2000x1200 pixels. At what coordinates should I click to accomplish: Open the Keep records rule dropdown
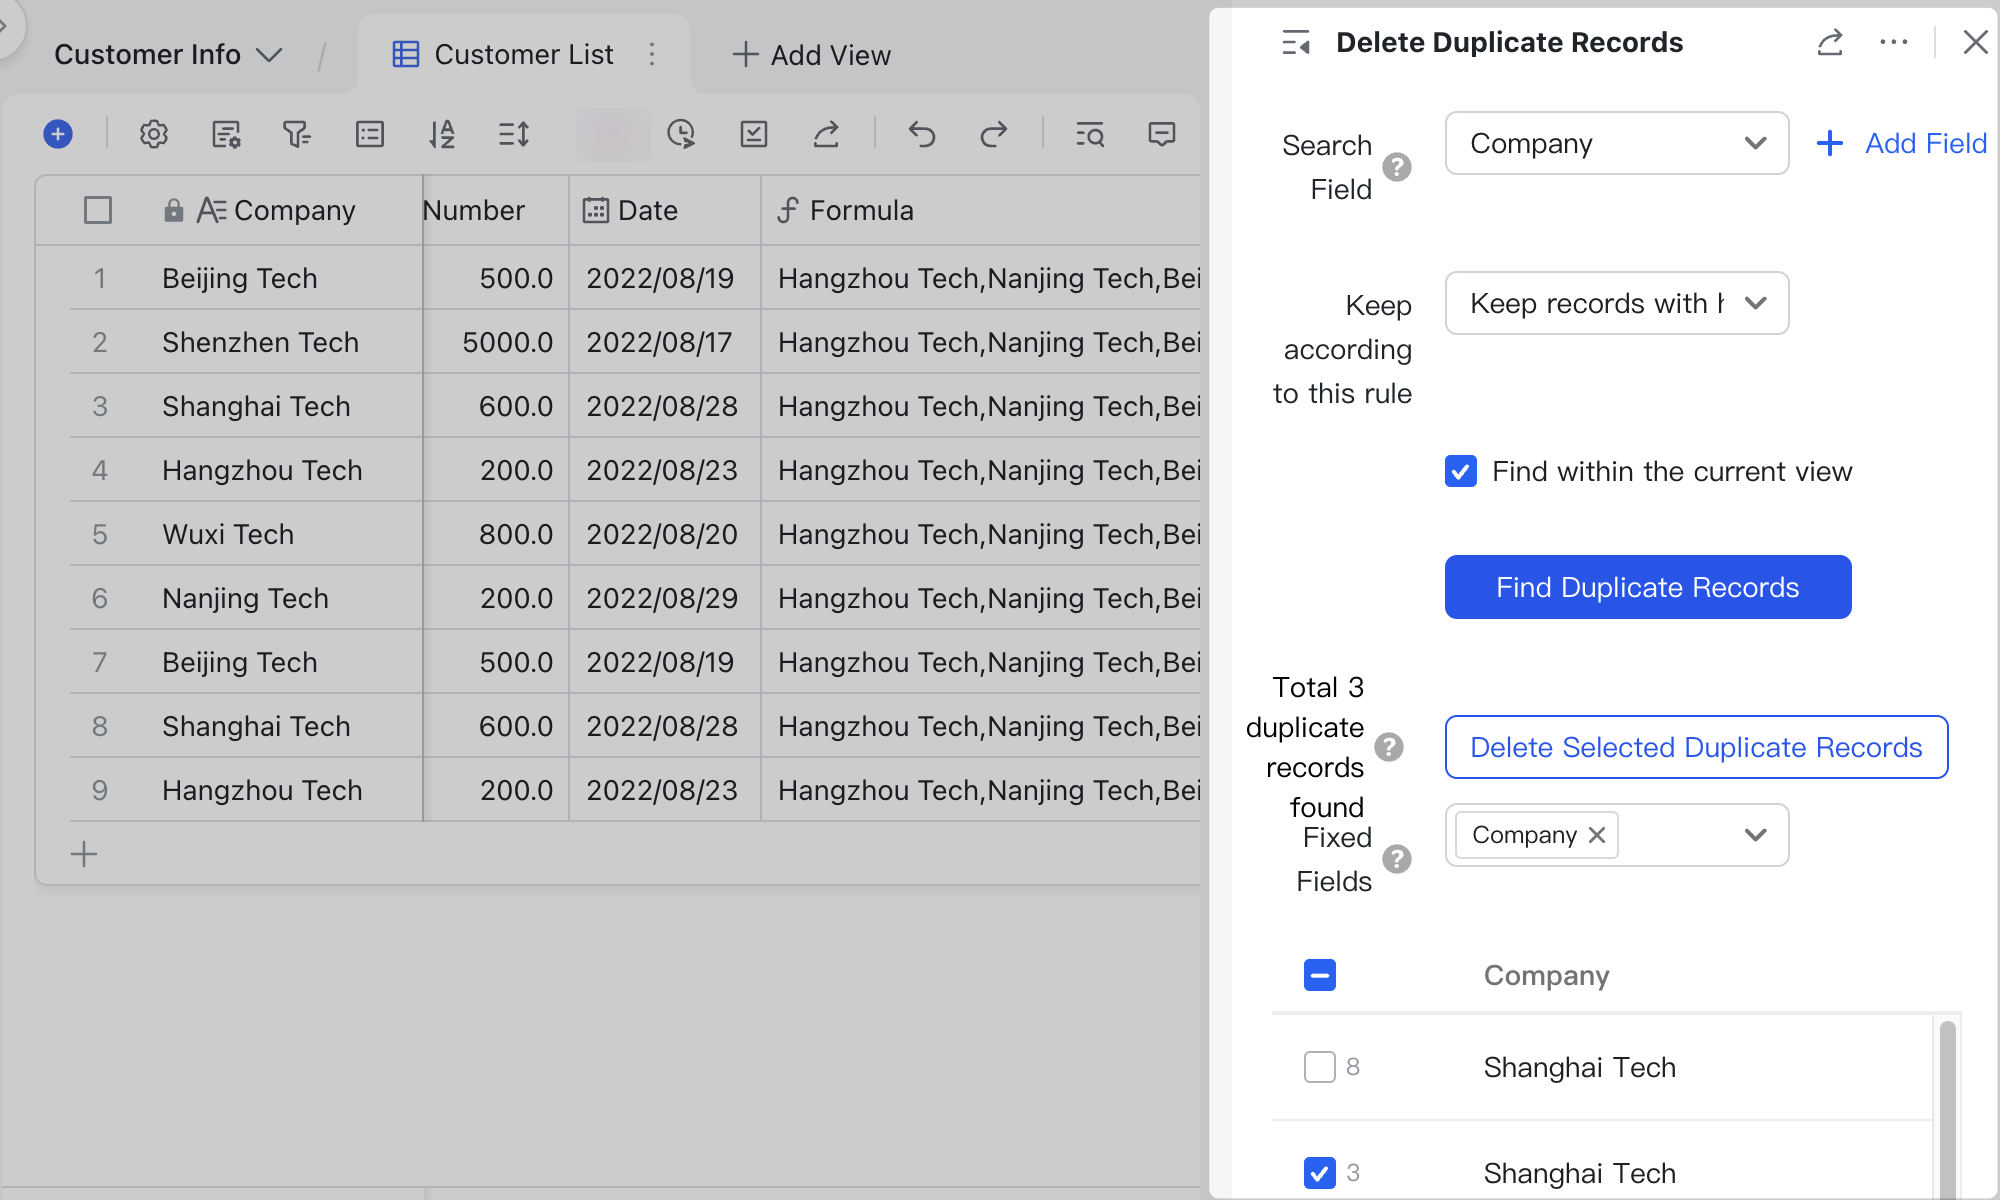(1617, 303)
